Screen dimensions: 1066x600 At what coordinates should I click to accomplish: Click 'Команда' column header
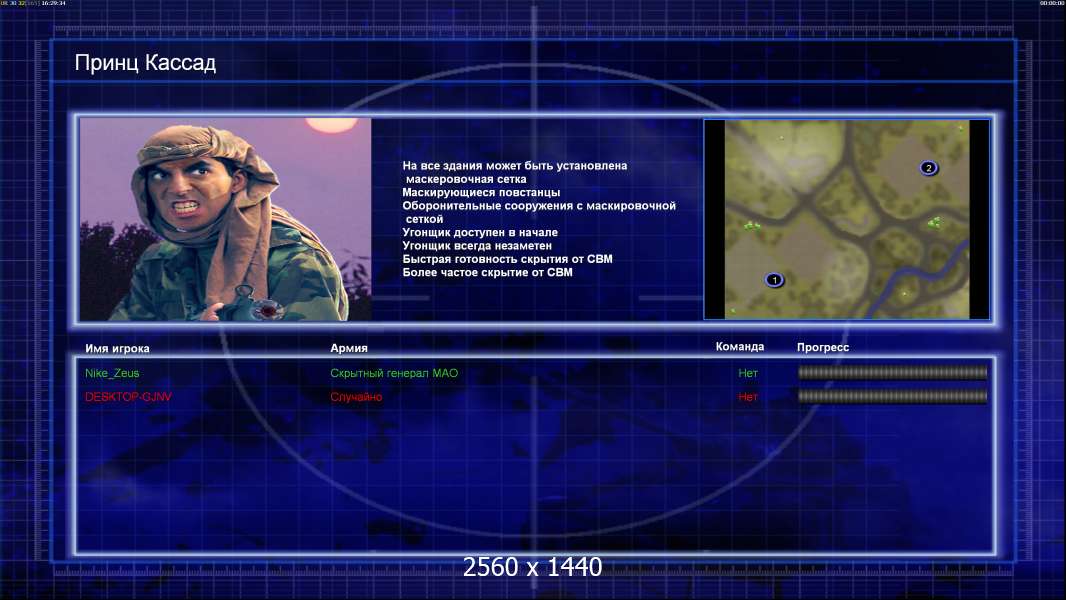pos(740,347)
